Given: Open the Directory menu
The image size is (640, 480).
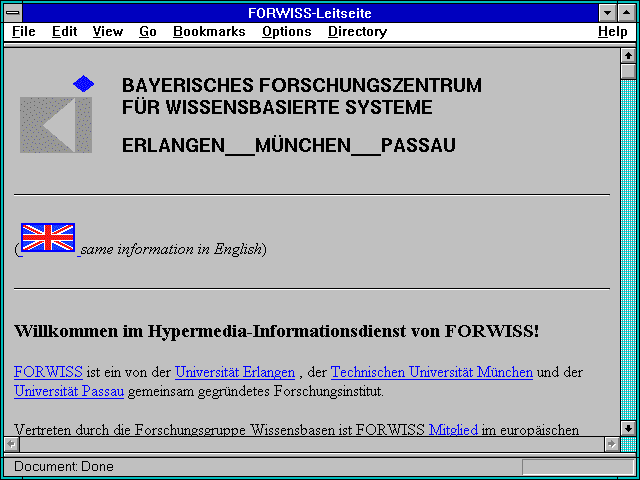Looking at the screenshot, I should (x=358, y=31).
